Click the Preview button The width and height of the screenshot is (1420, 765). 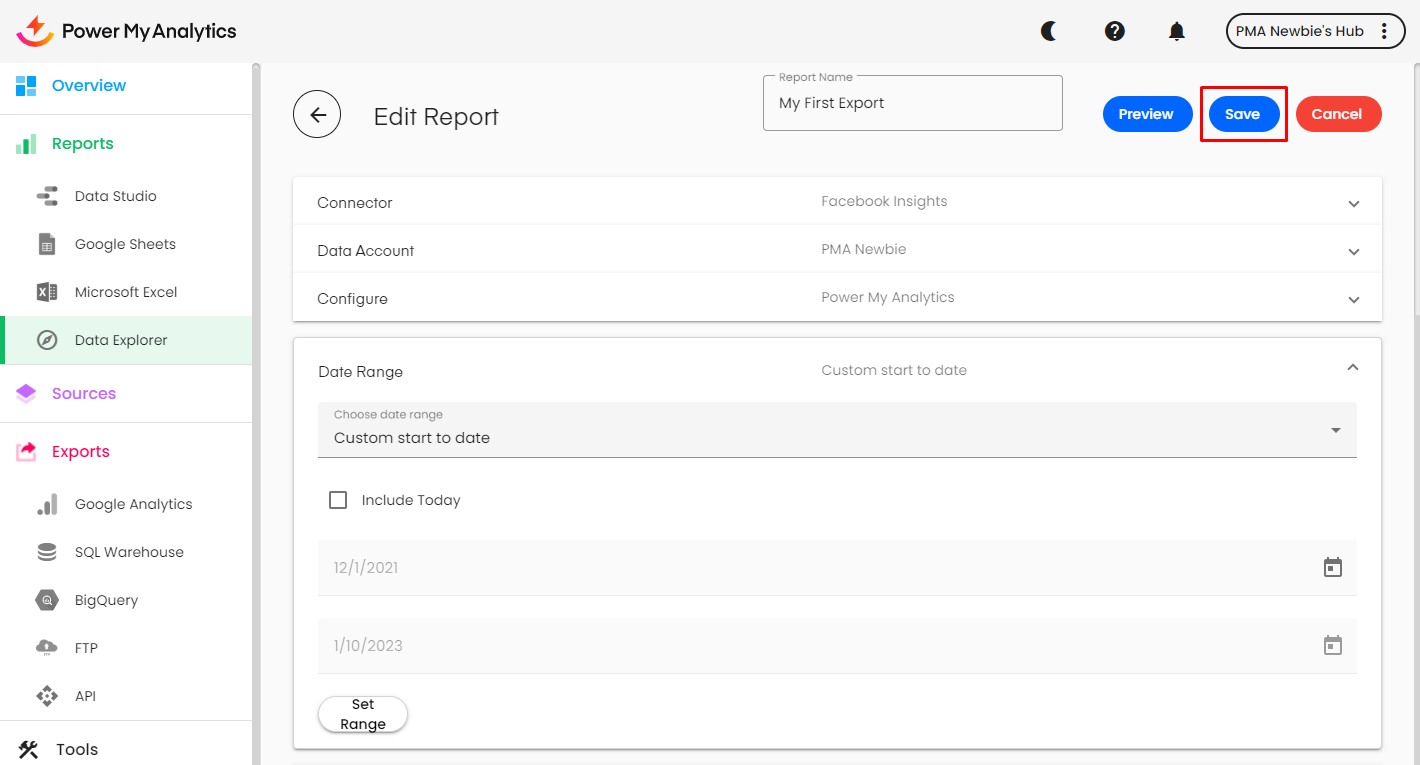click(1146, 114)
